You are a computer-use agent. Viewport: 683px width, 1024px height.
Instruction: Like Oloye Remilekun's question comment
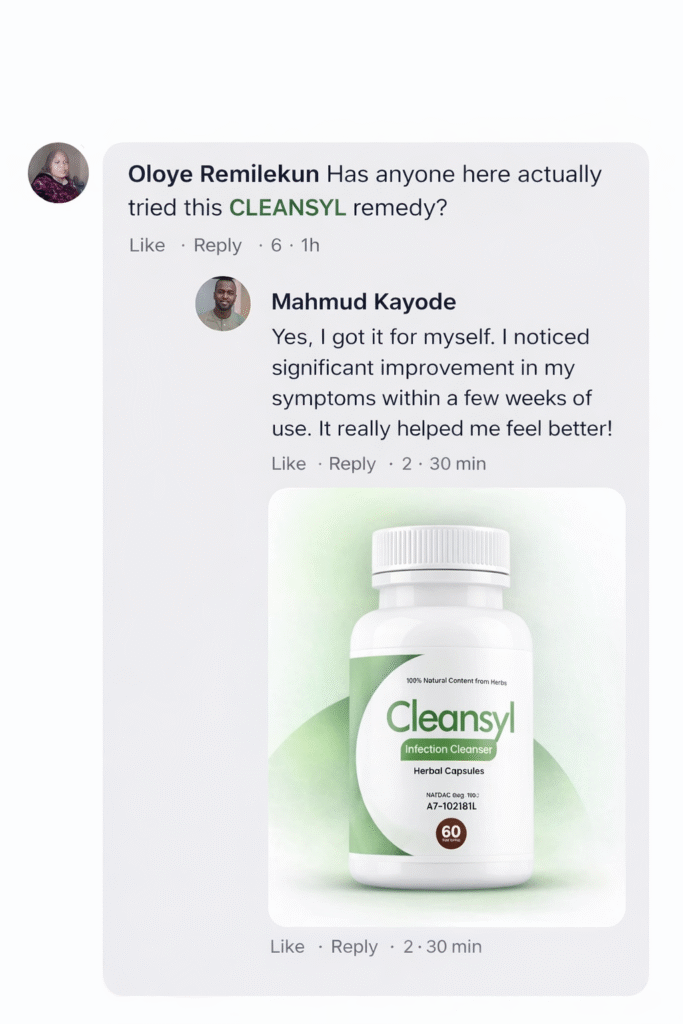147,245
